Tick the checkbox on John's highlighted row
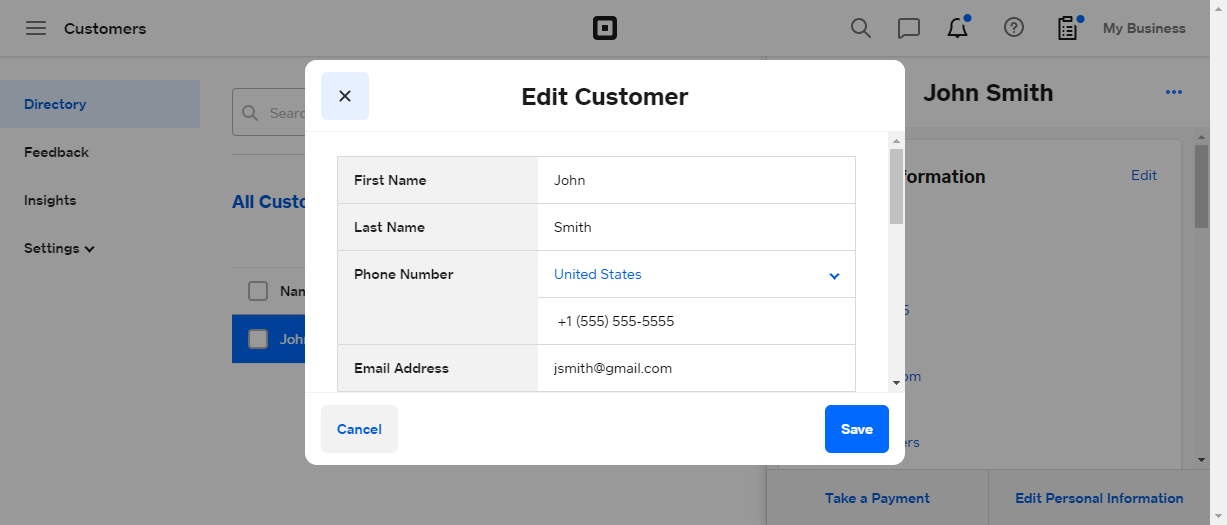 tap(258, 339)
